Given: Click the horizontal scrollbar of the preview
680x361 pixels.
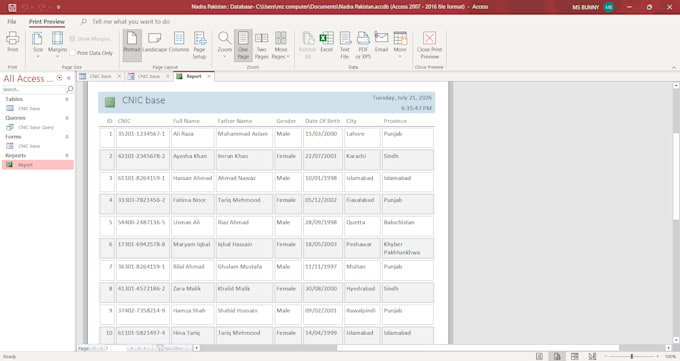Looking at the screenshot, I should click(478, 348).
